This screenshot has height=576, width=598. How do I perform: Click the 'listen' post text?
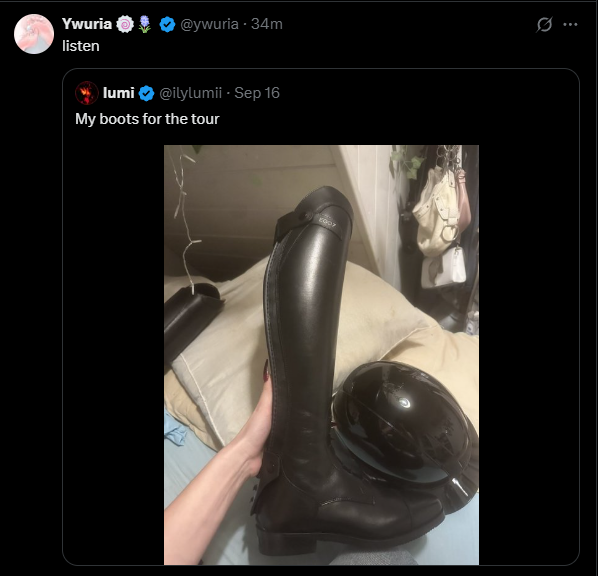81,46
